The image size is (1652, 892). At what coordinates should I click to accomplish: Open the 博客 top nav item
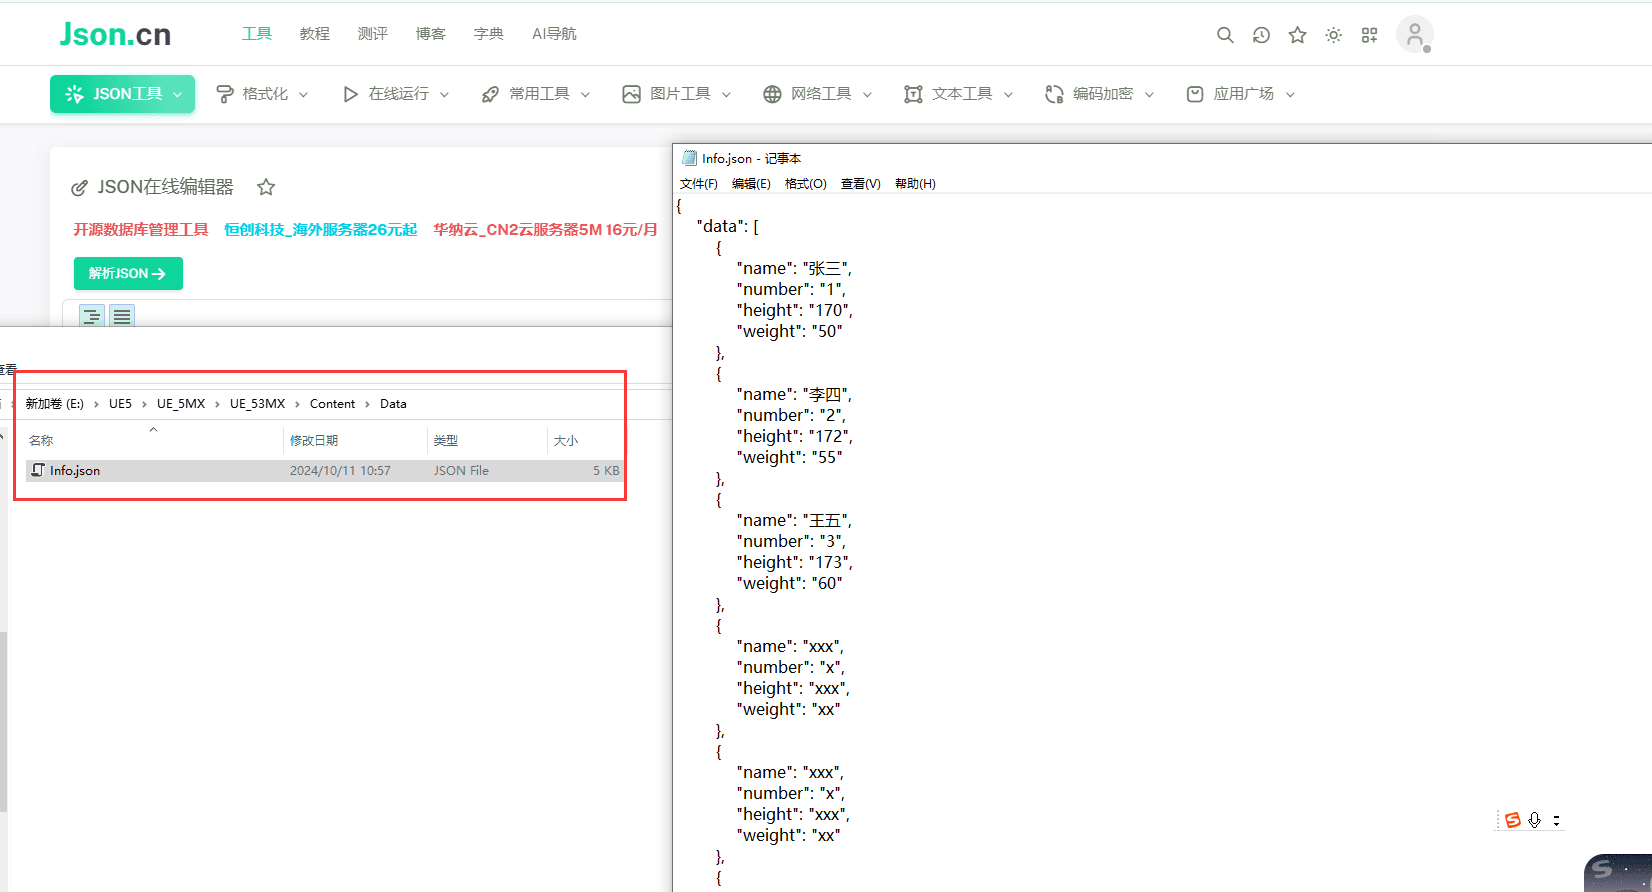[431, 34]
